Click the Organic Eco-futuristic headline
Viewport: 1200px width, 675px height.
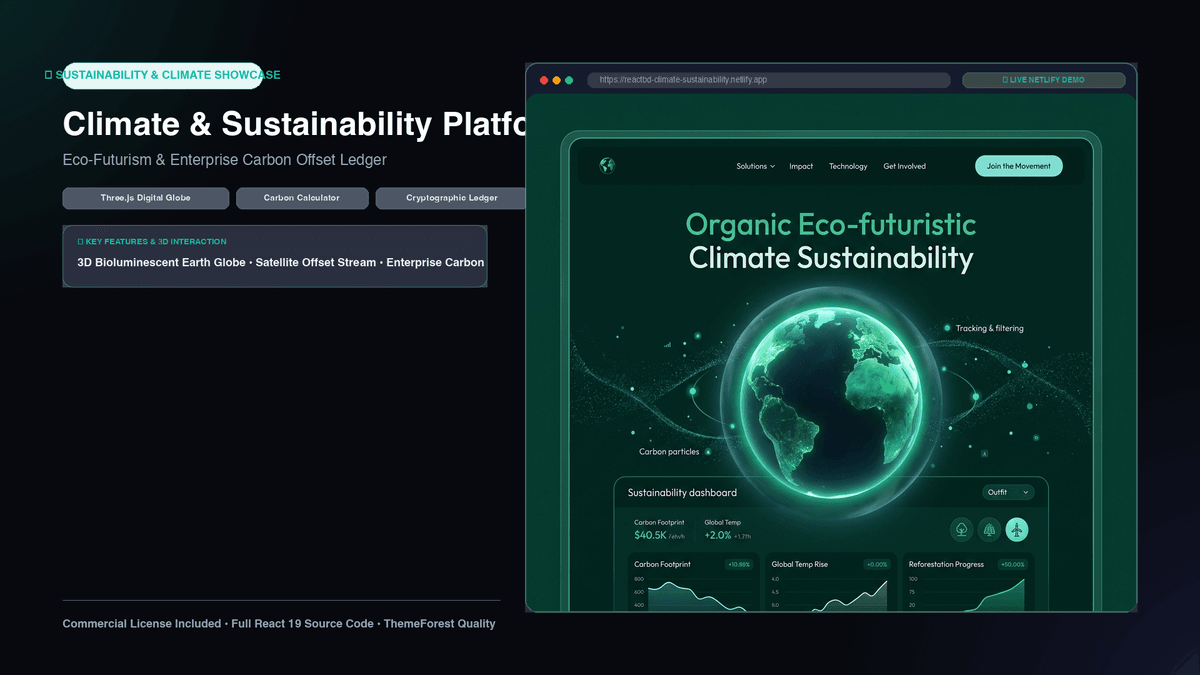coord(831,223)
